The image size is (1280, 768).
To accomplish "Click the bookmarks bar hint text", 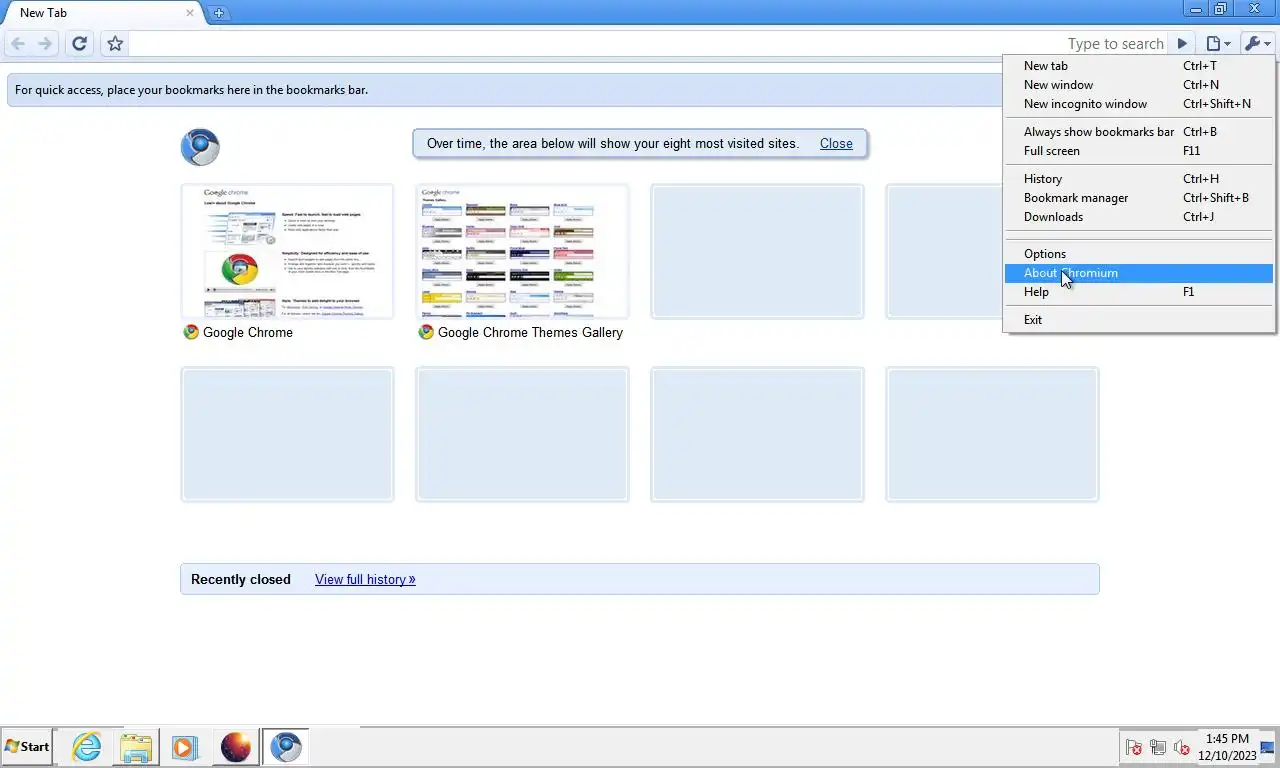I will [191, 90].
